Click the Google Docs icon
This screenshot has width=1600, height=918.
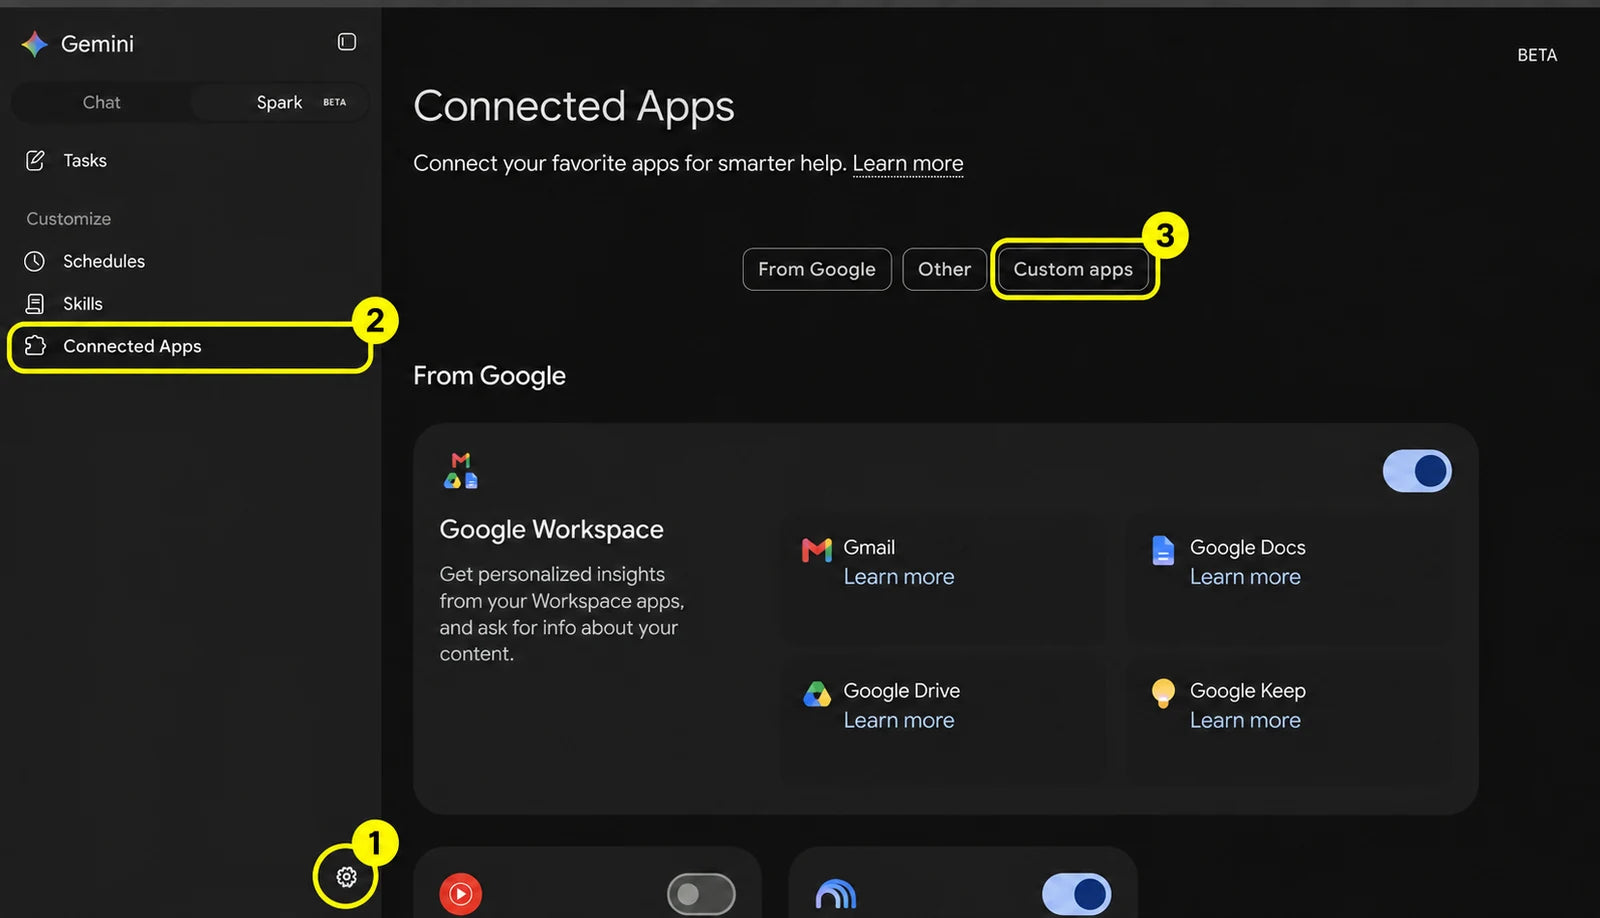(x=1163, y=549)
